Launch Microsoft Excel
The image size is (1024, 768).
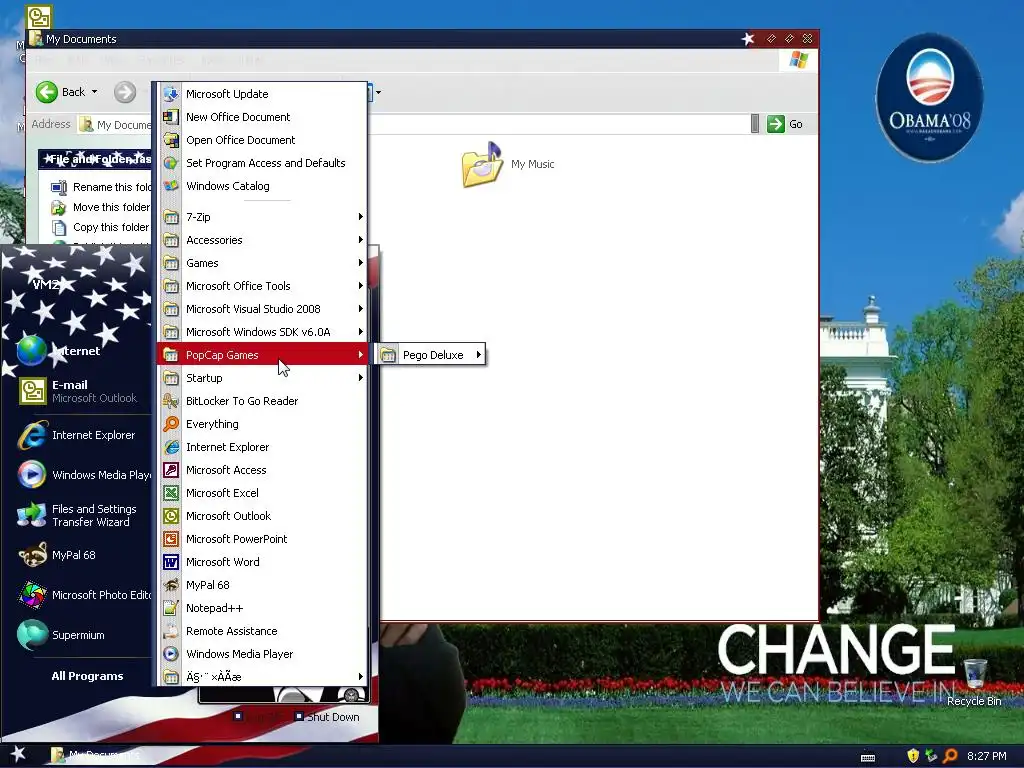pos(261,493)
